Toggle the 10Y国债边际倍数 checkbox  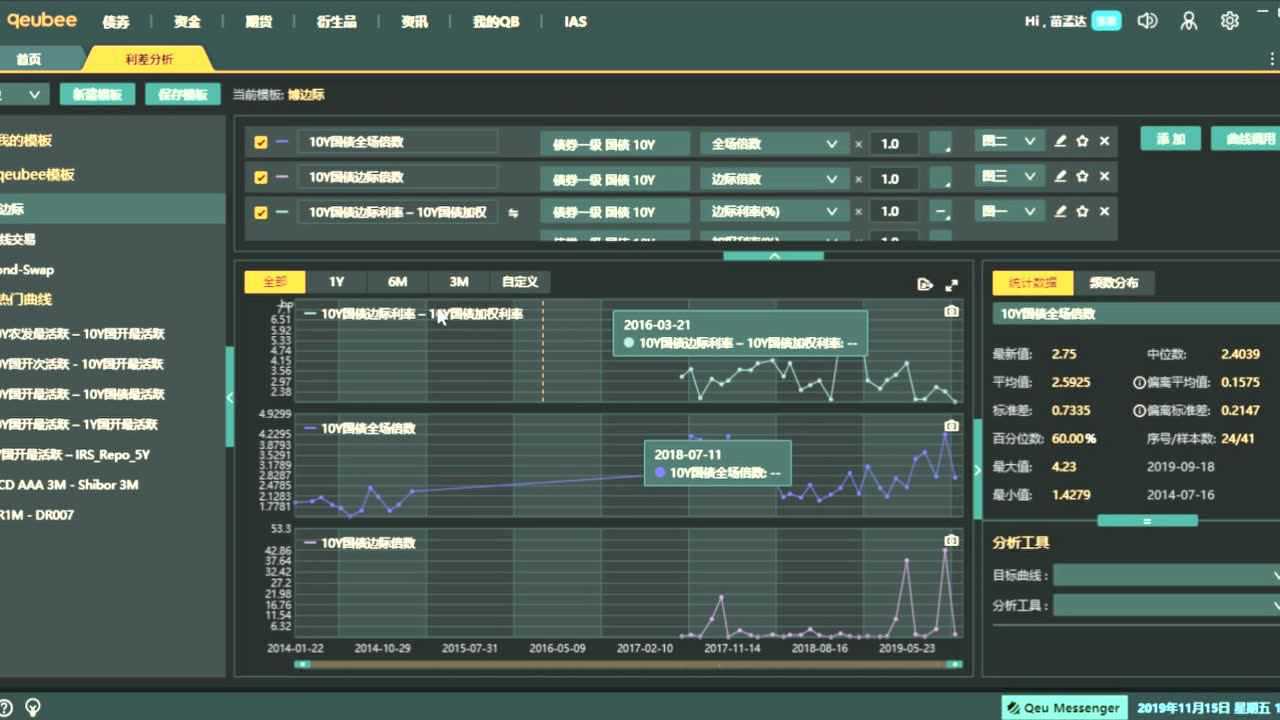261,177
